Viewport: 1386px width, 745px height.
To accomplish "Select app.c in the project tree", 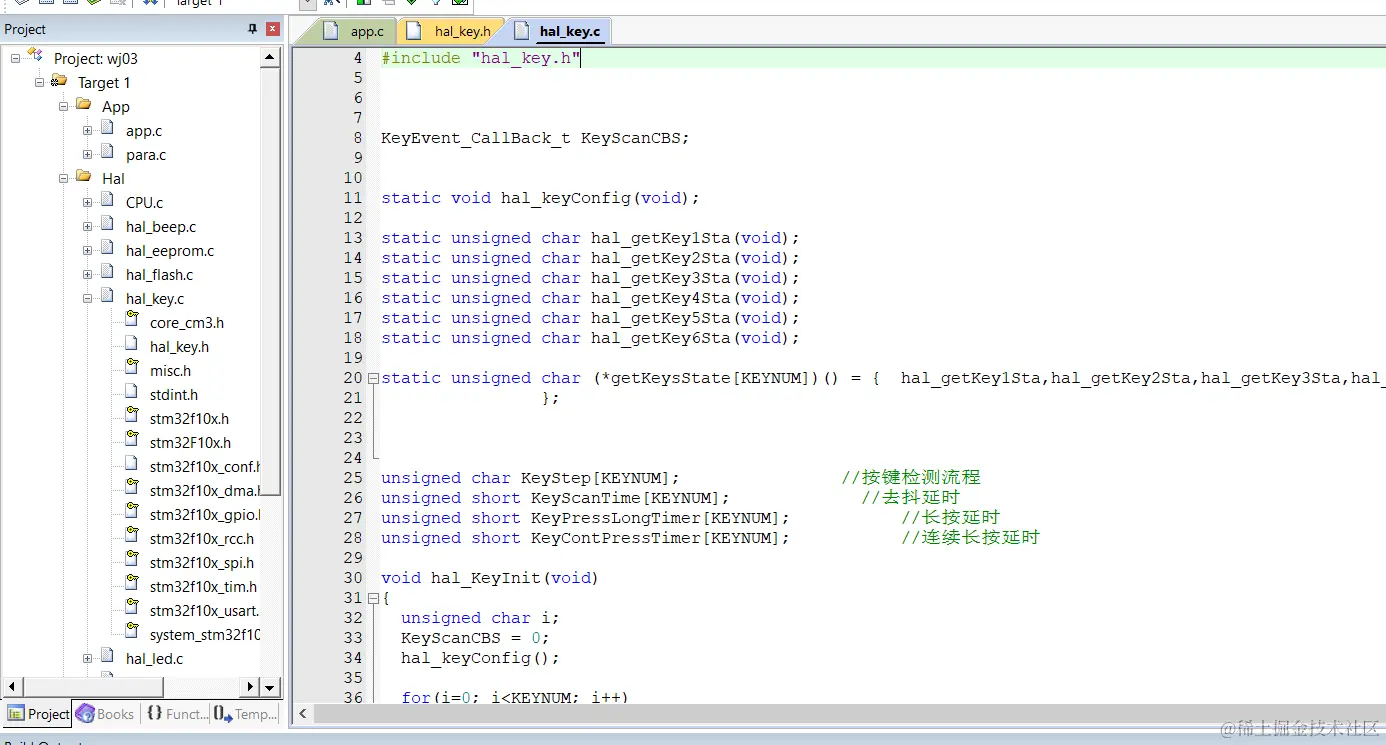I will (143, 130).
